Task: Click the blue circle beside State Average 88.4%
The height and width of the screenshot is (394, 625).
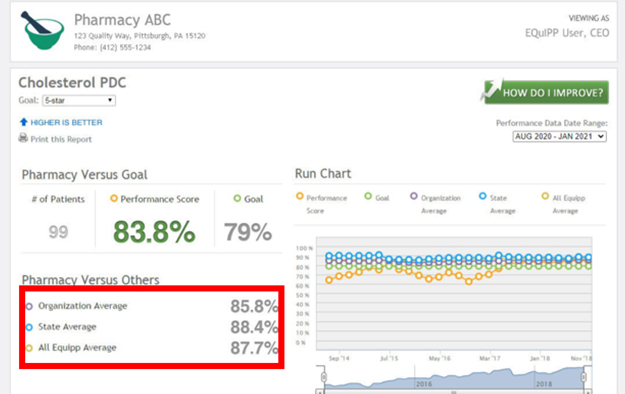Action: (29, 327)
